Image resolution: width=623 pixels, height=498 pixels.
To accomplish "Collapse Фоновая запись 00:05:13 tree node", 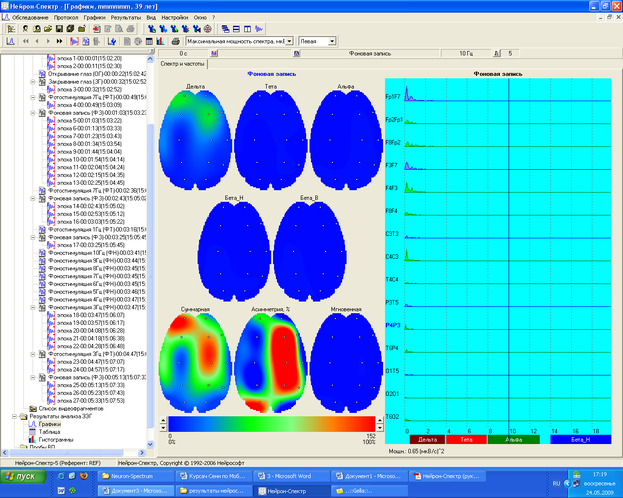I will tap(33, 377).
